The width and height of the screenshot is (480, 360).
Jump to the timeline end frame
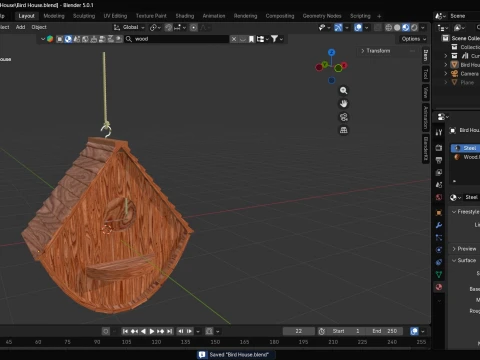pyautogui.click(x=170, y=331)
